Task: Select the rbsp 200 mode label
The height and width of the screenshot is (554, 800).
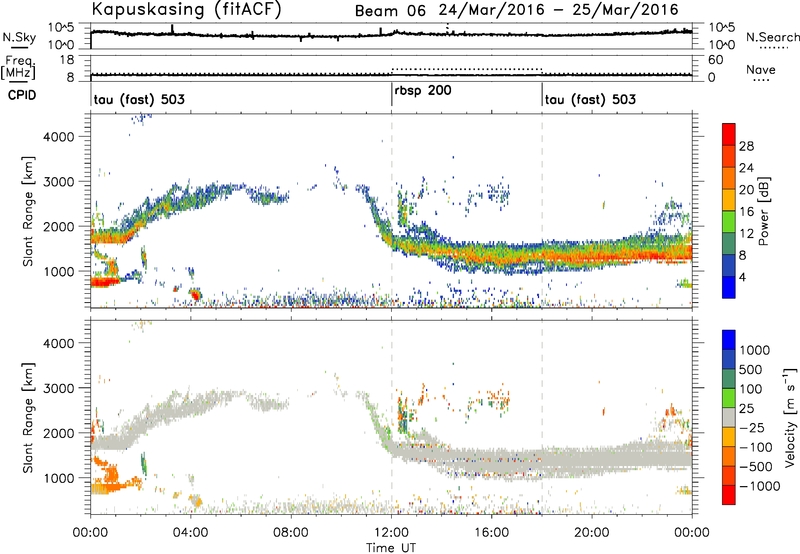Action: [x=423, y=91]
